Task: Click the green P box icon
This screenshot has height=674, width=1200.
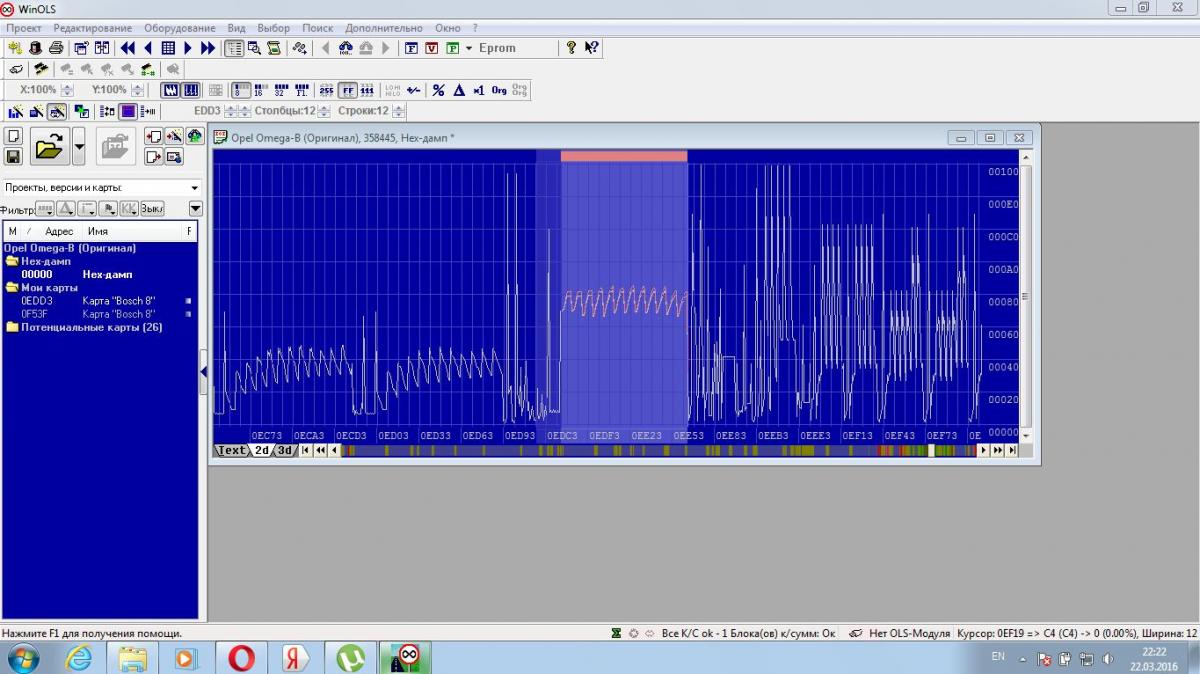Action: [453, 48]
